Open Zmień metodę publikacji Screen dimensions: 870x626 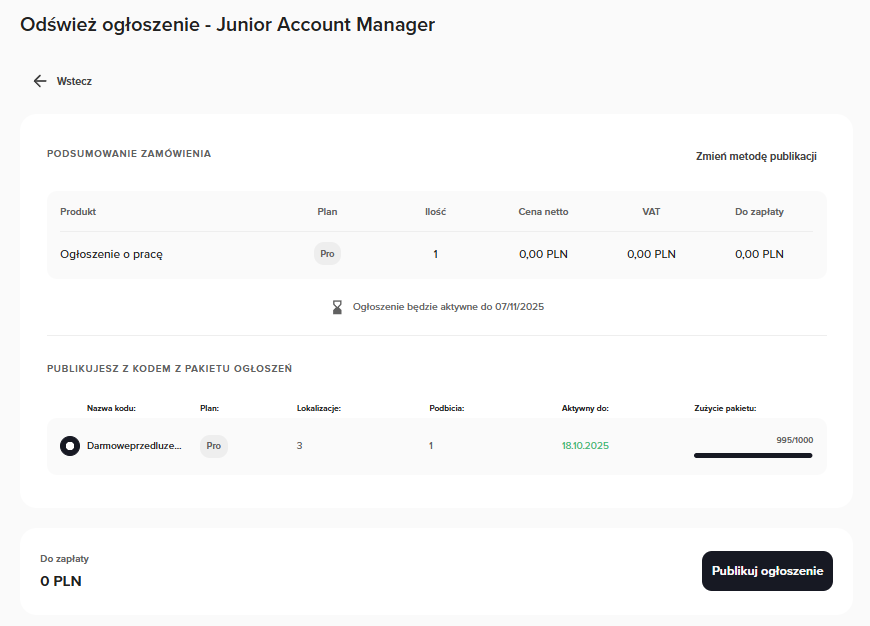click(x=756, y=156)
